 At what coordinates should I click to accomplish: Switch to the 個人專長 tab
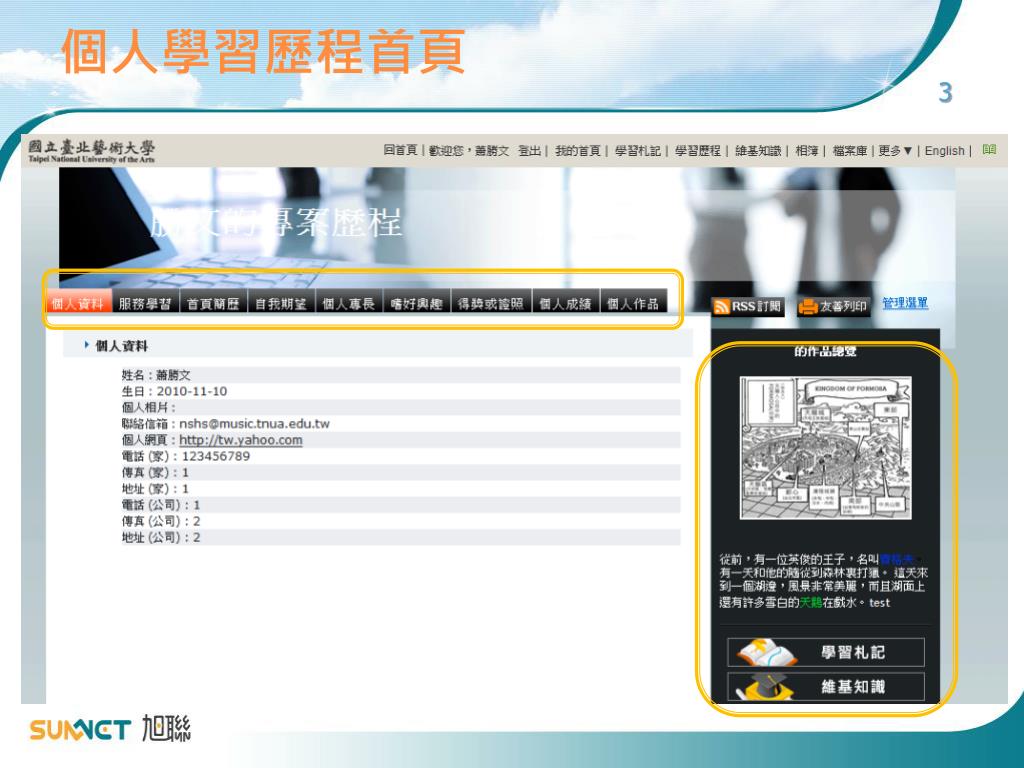tap(349, 304)
